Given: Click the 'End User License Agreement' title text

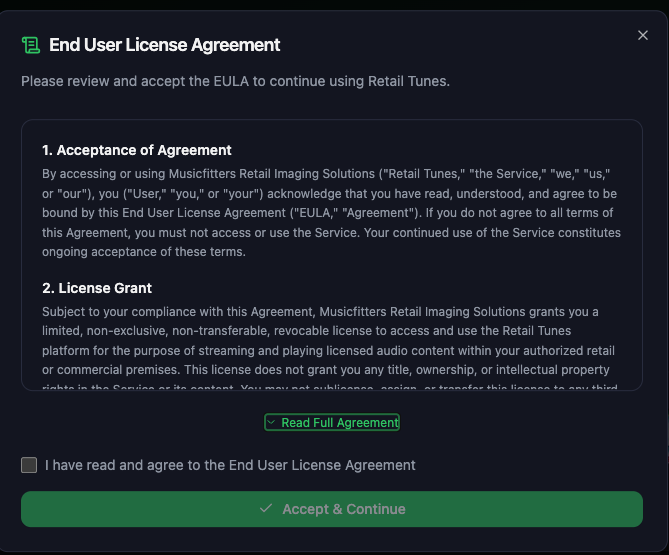Looking at the screenshot, I should click(164, 45).
